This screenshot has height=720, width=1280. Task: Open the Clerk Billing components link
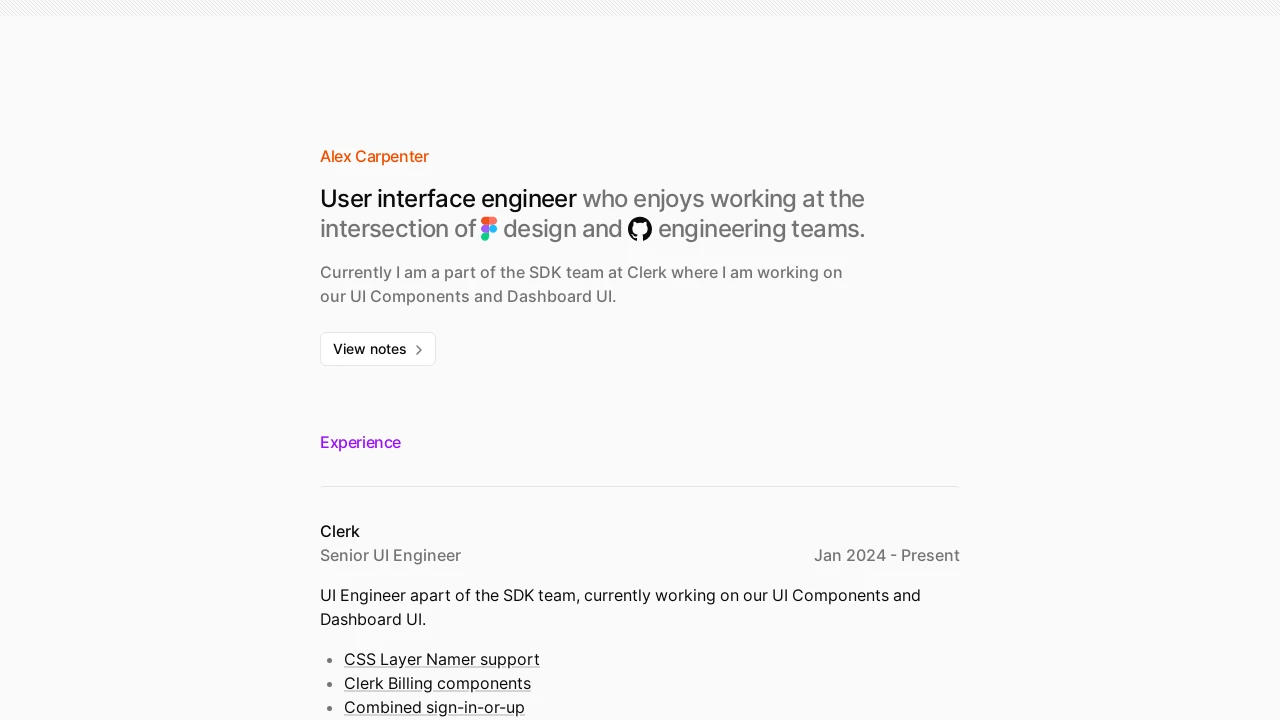tap(437, 683)
